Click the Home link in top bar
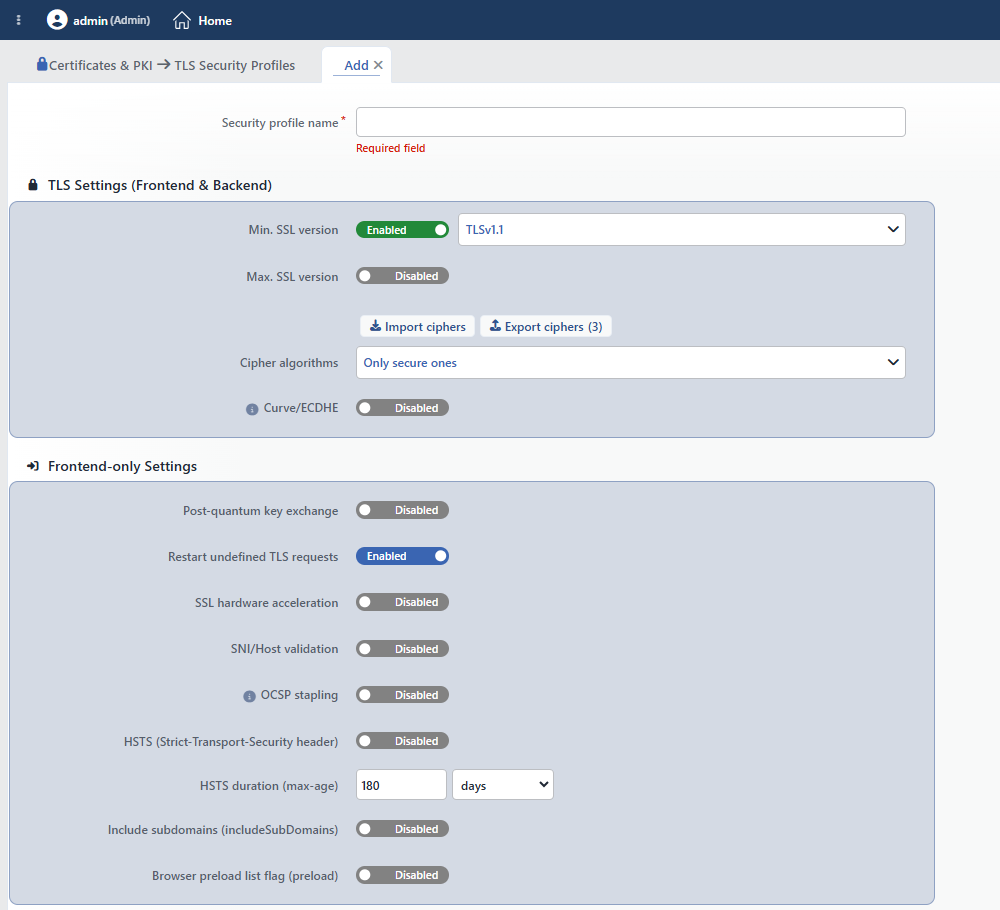Viewport: 1000px width, 910px height. coord(215,20)
